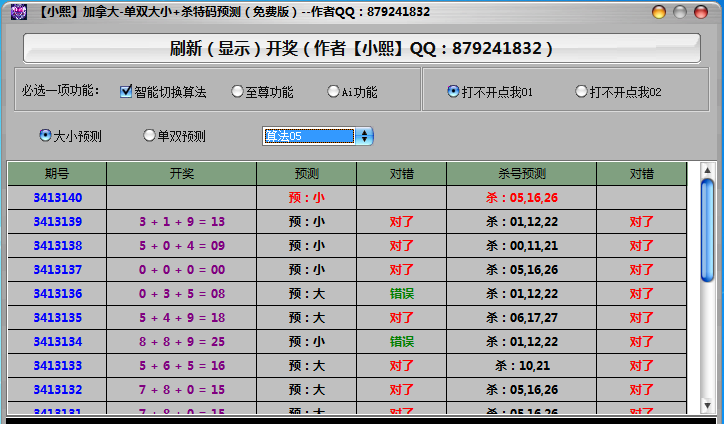Select issue number 3413133
Image resolution: width=724 pixels, height=424 pixels.
58,366
